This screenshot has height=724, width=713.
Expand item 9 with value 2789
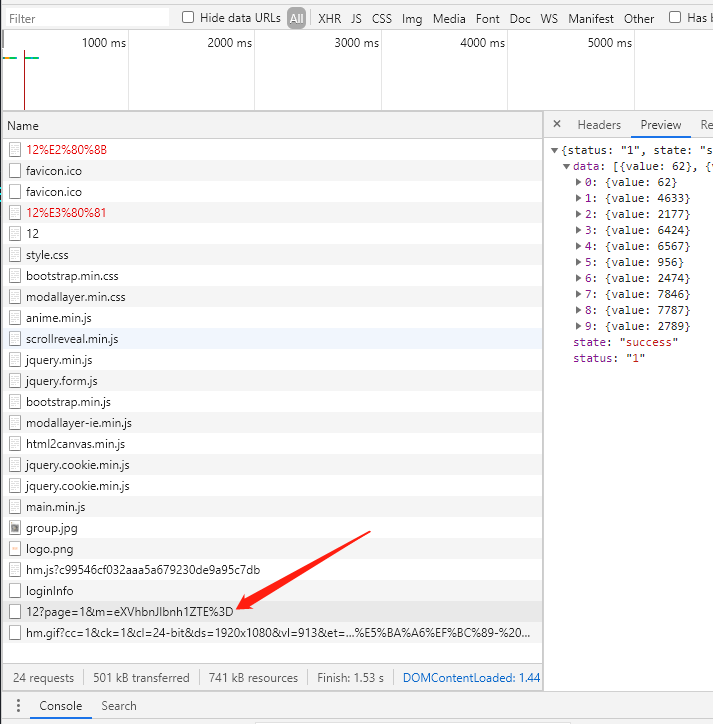tap(578, 326)
